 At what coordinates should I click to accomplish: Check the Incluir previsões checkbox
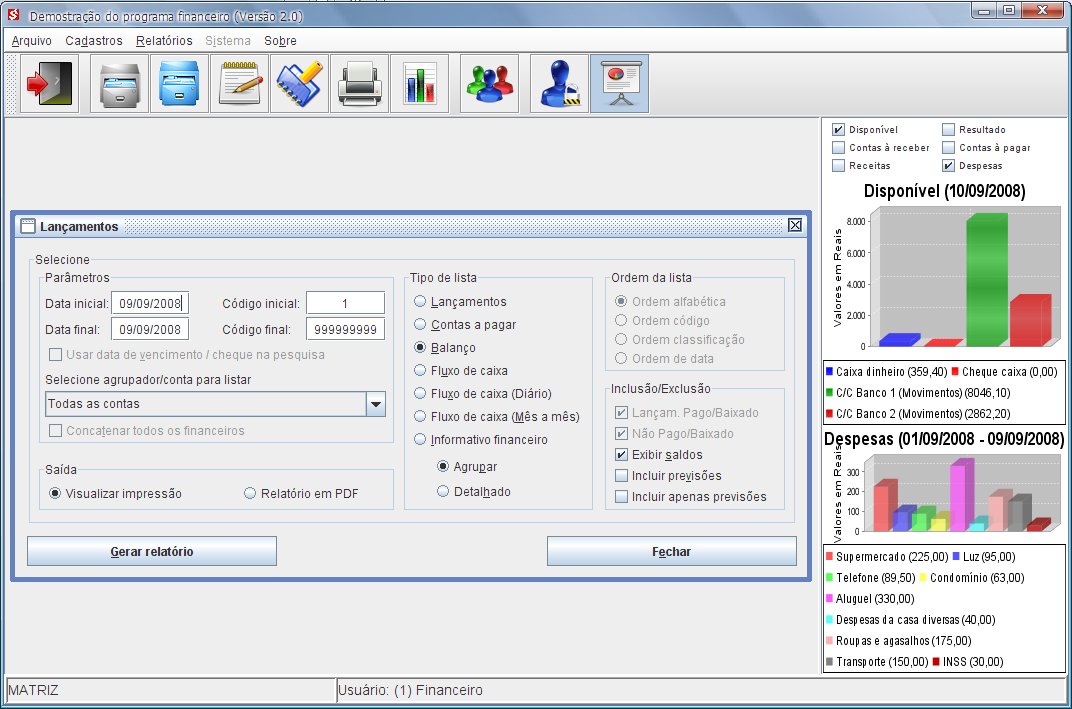click(621, 475)
